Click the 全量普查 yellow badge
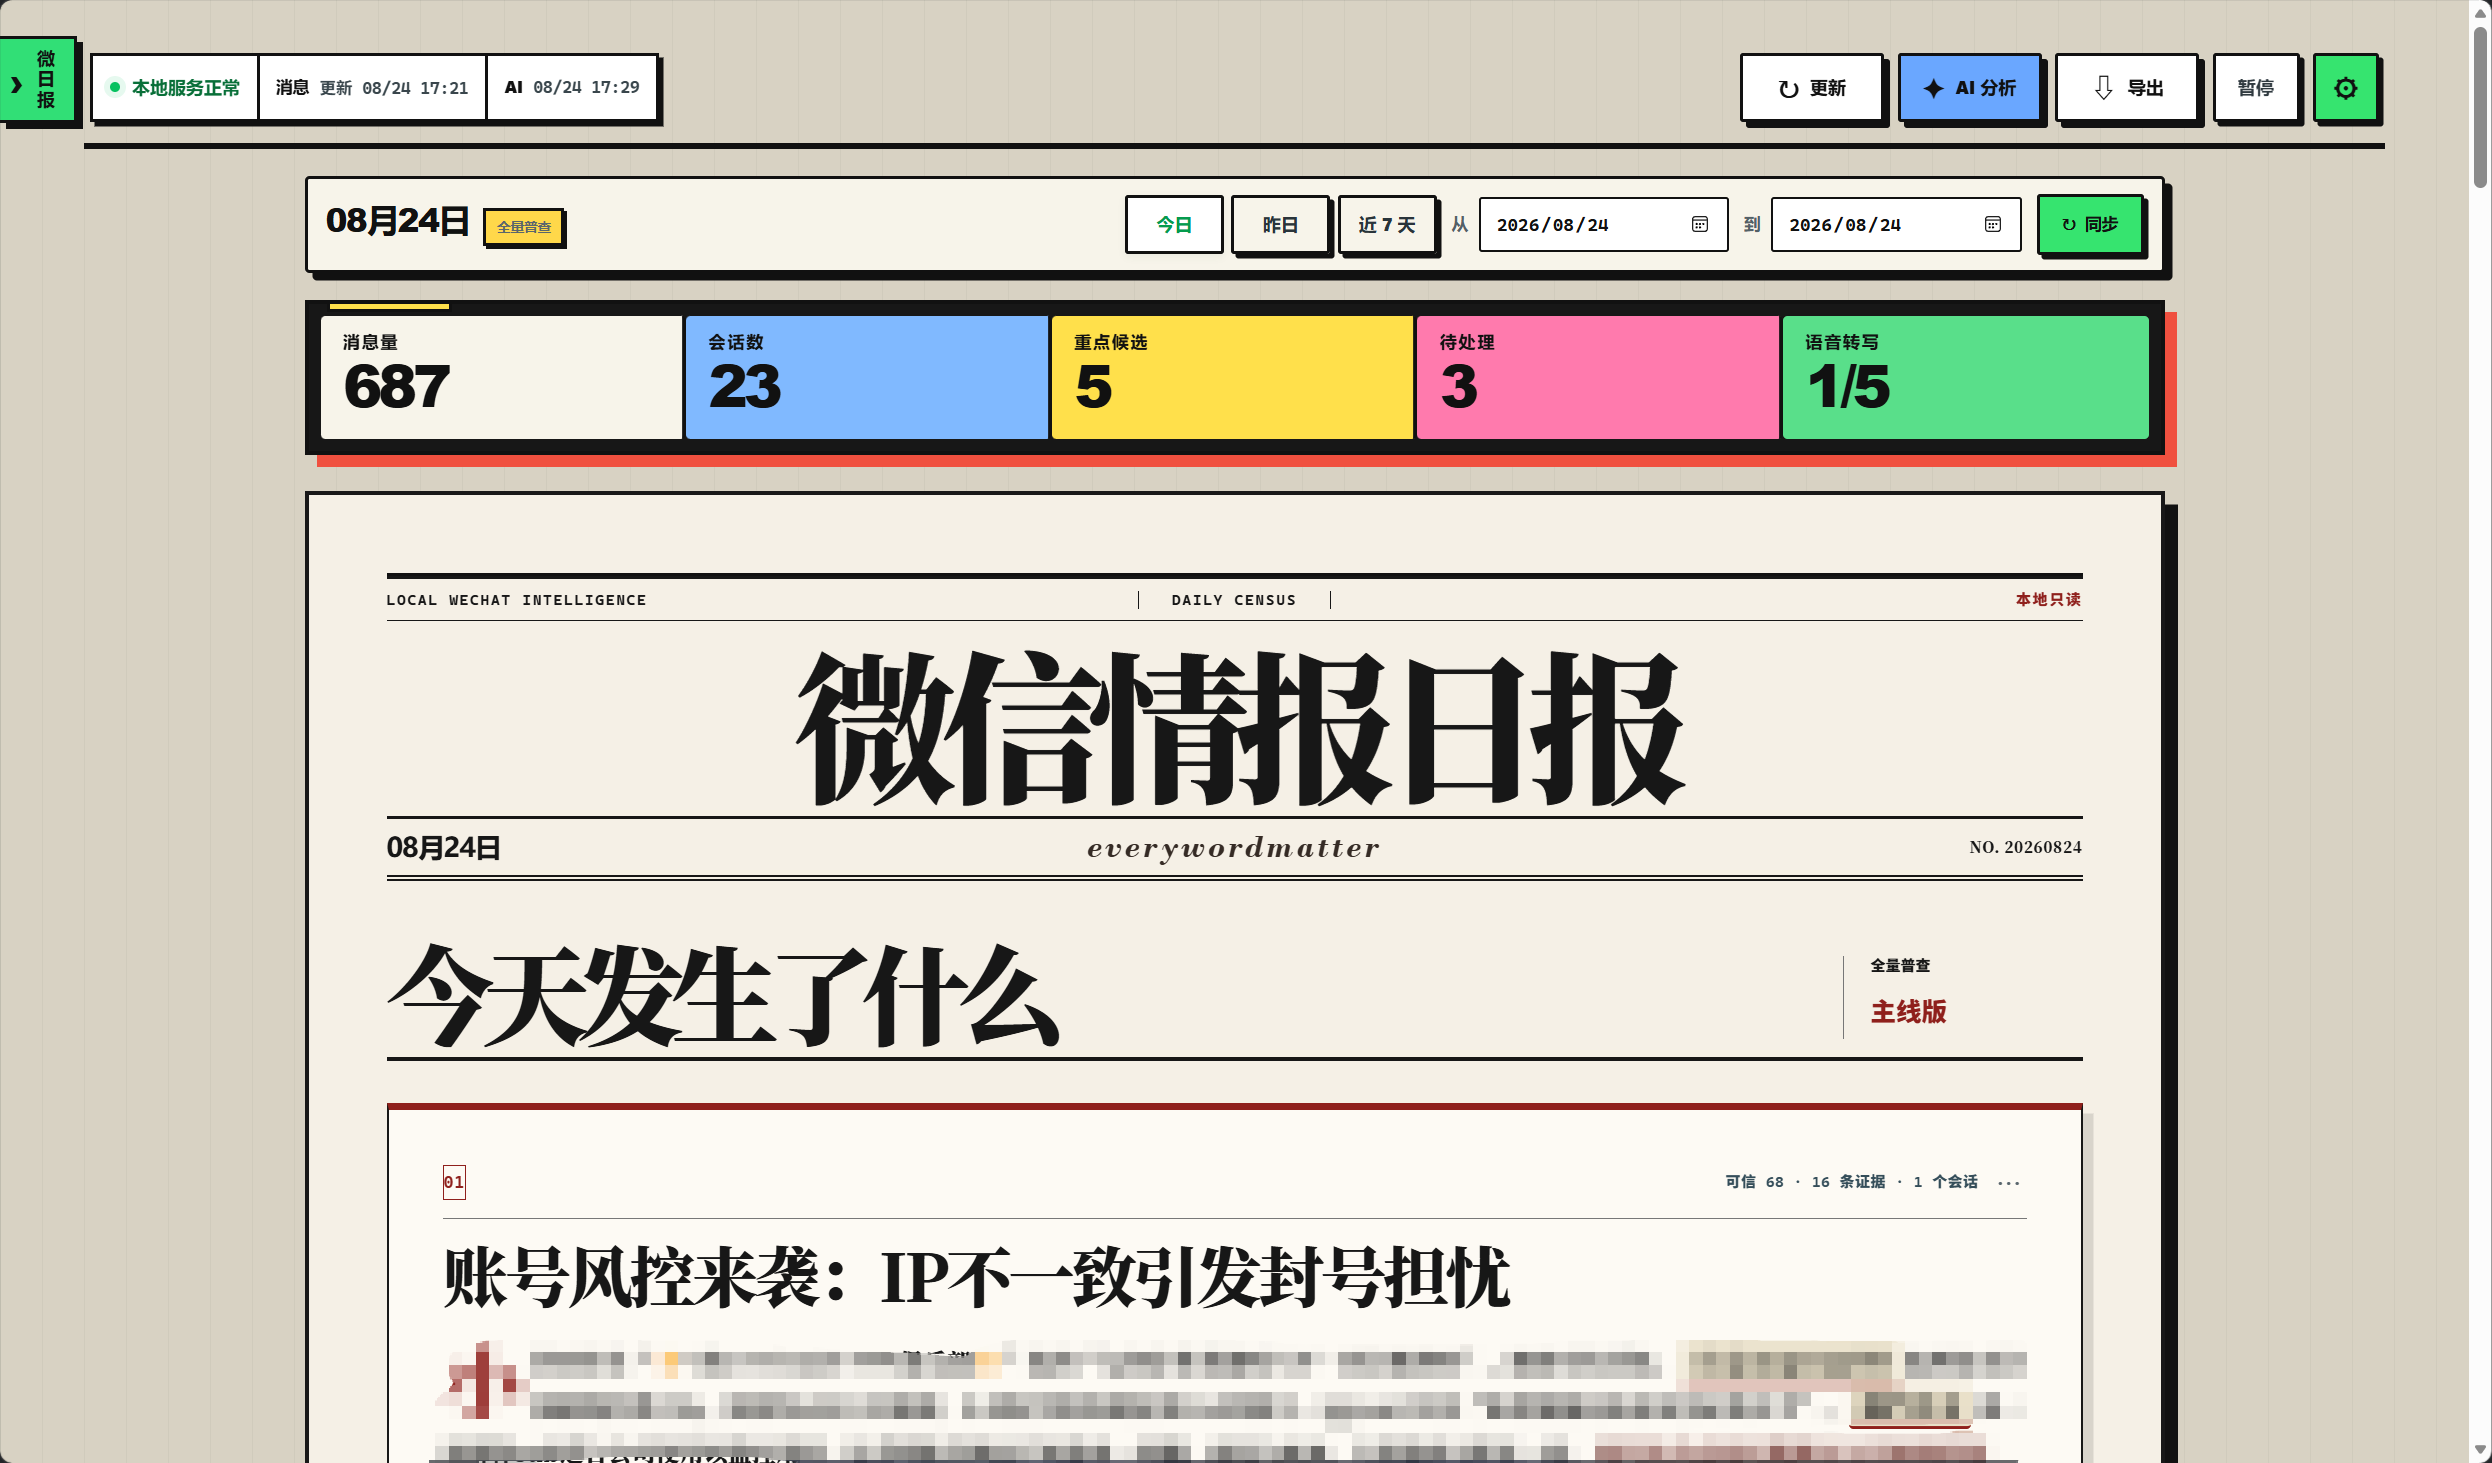 (524, 227)
